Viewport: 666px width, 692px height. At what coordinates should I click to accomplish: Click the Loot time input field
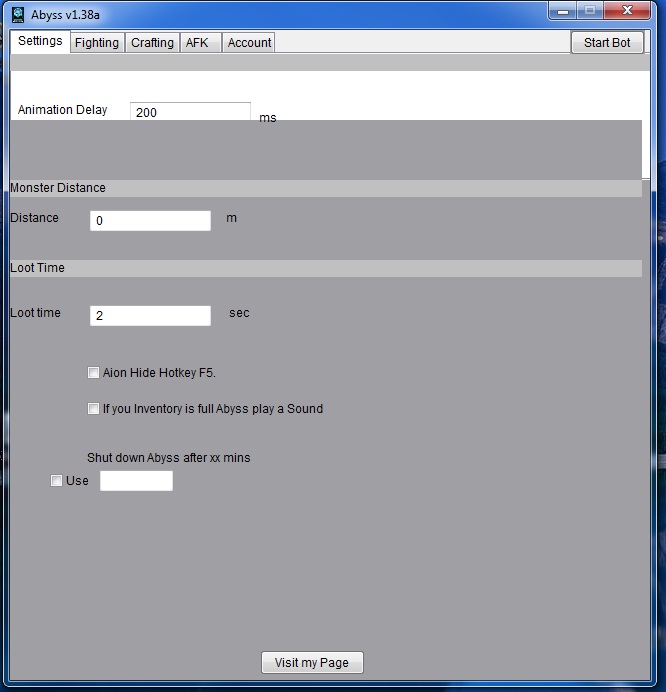[150, 316]
